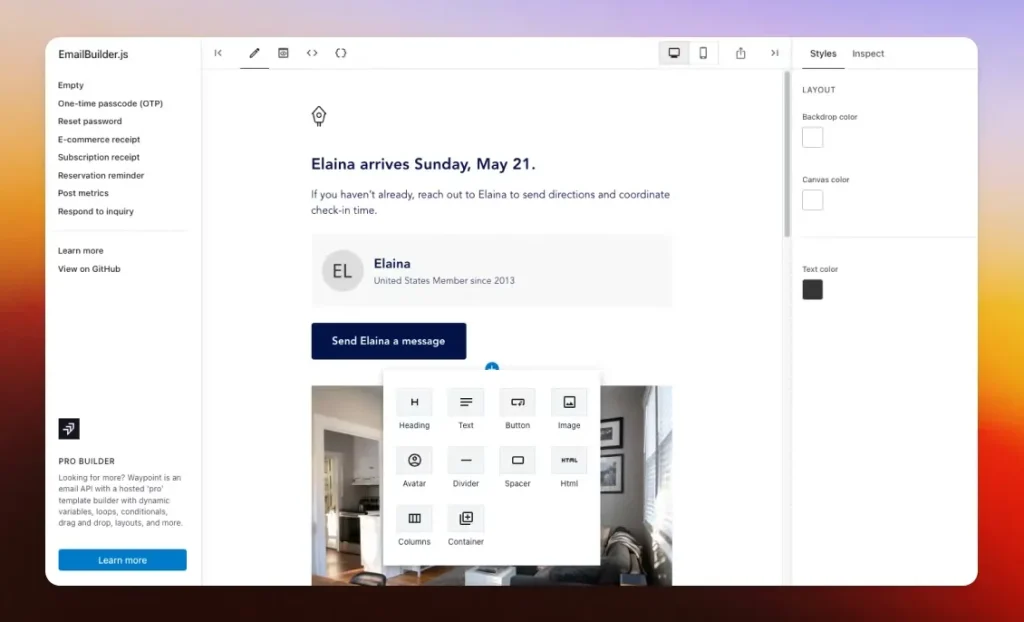The image size is (1024, 622).
Task: Switch to the Inspect tab
Action: (867, 54)
